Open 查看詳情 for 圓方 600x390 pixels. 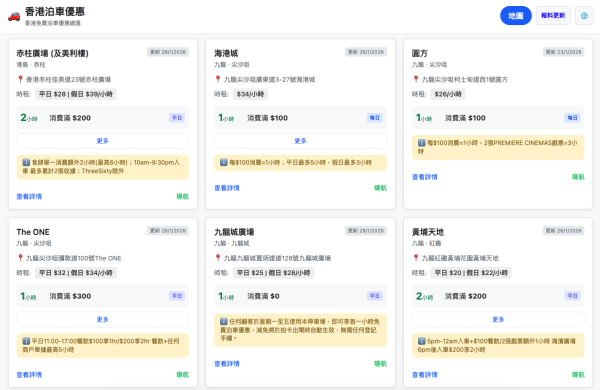point(425,177)
